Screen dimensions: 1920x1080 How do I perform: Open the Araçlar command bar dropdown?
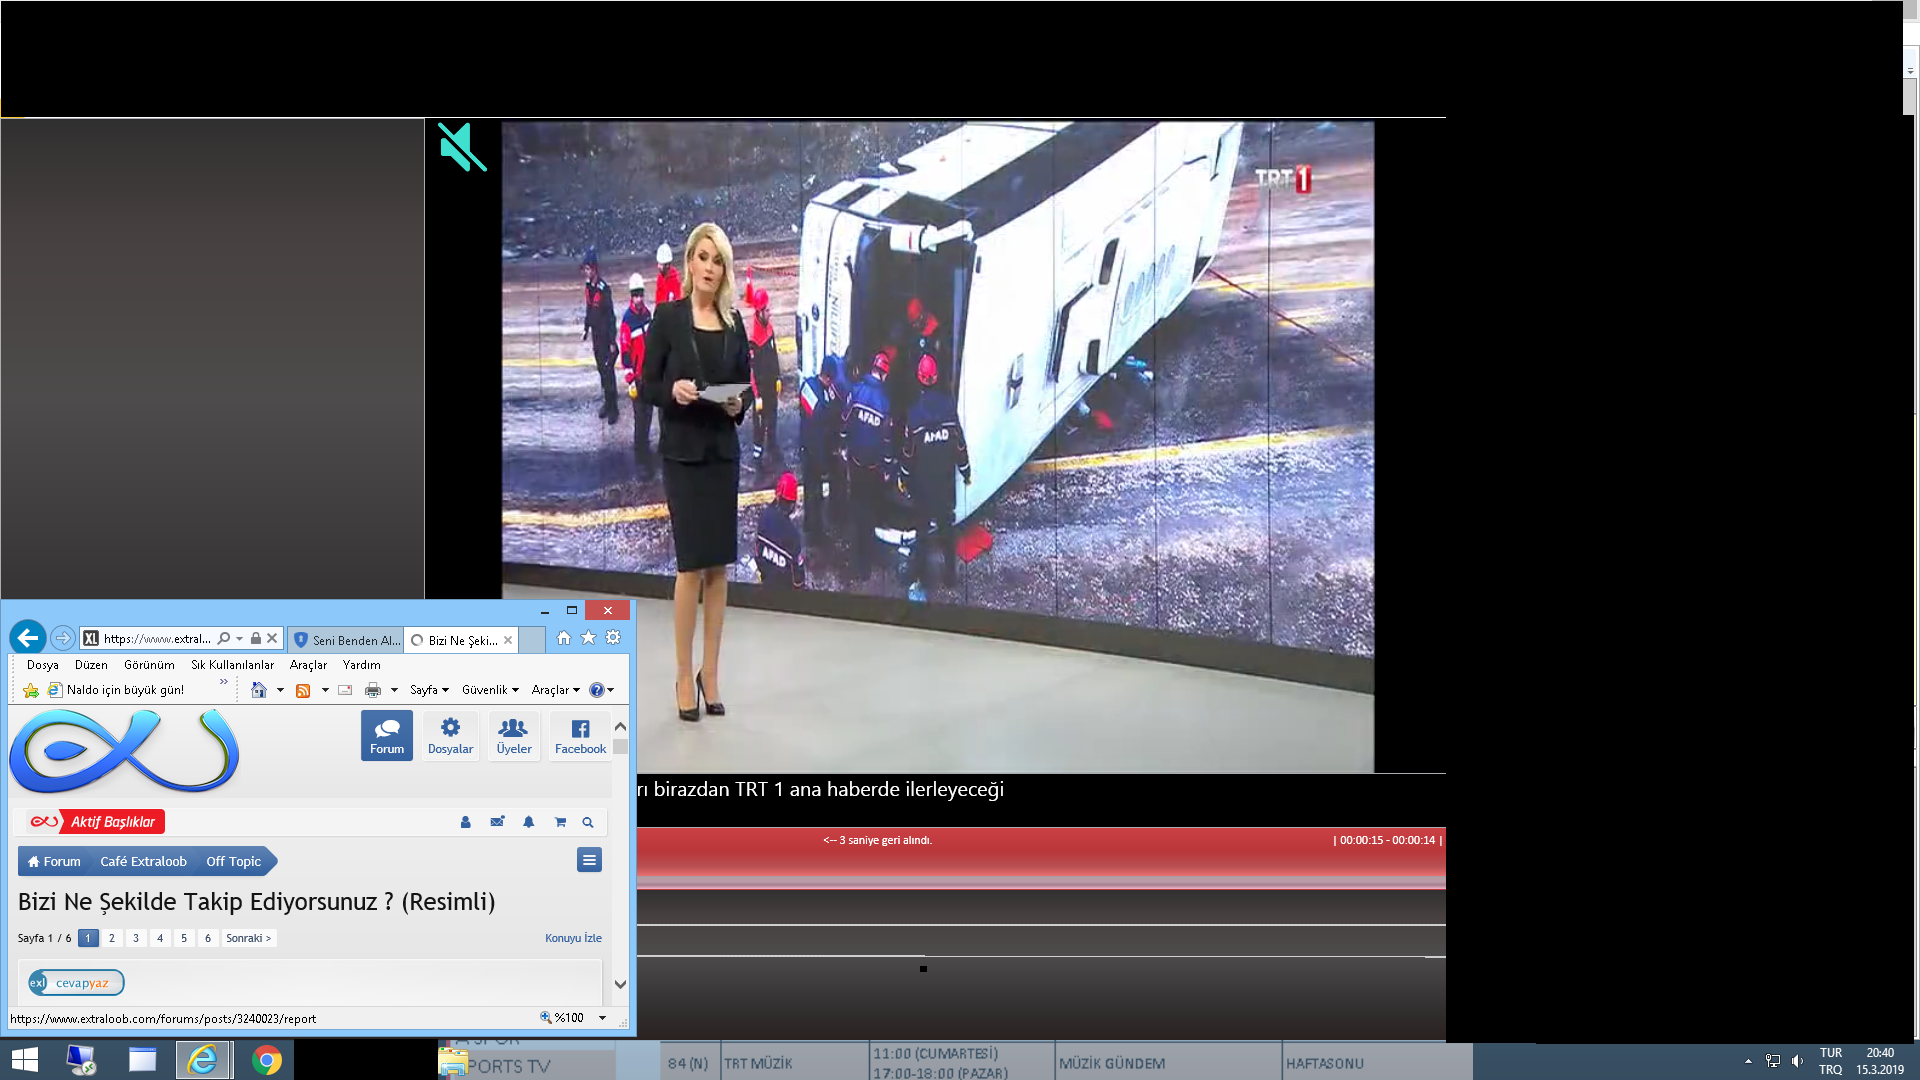(x=555, y=690)
